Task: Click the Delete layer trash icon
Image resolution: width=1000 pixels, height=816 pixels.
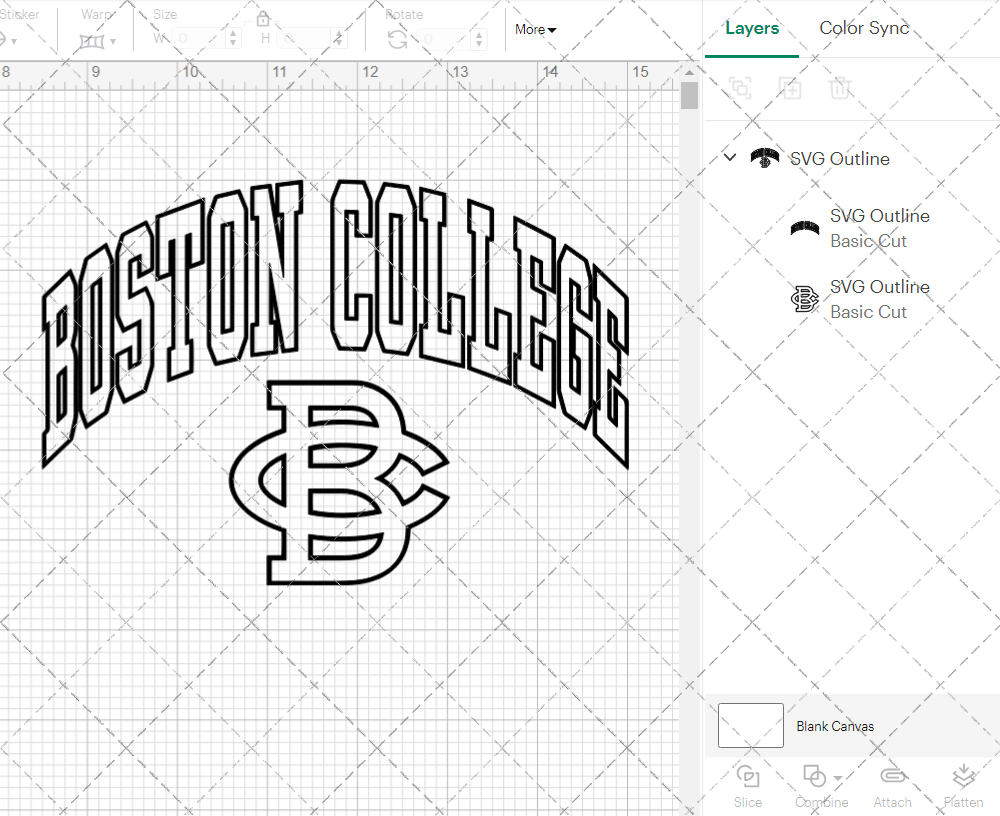Action: point(841,88)
